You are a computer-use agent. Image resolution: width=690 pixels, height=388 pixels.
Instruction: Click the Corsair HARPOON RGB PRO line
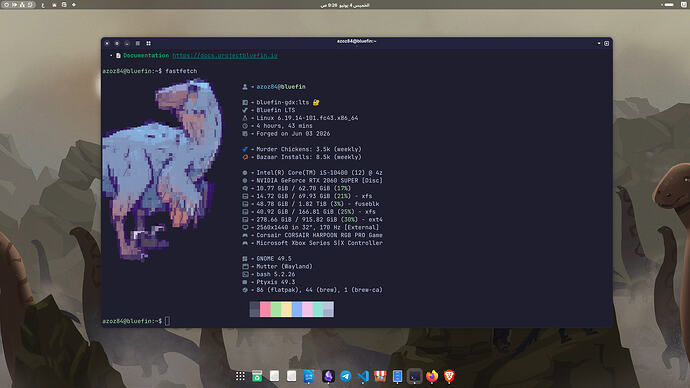point(312,235)
